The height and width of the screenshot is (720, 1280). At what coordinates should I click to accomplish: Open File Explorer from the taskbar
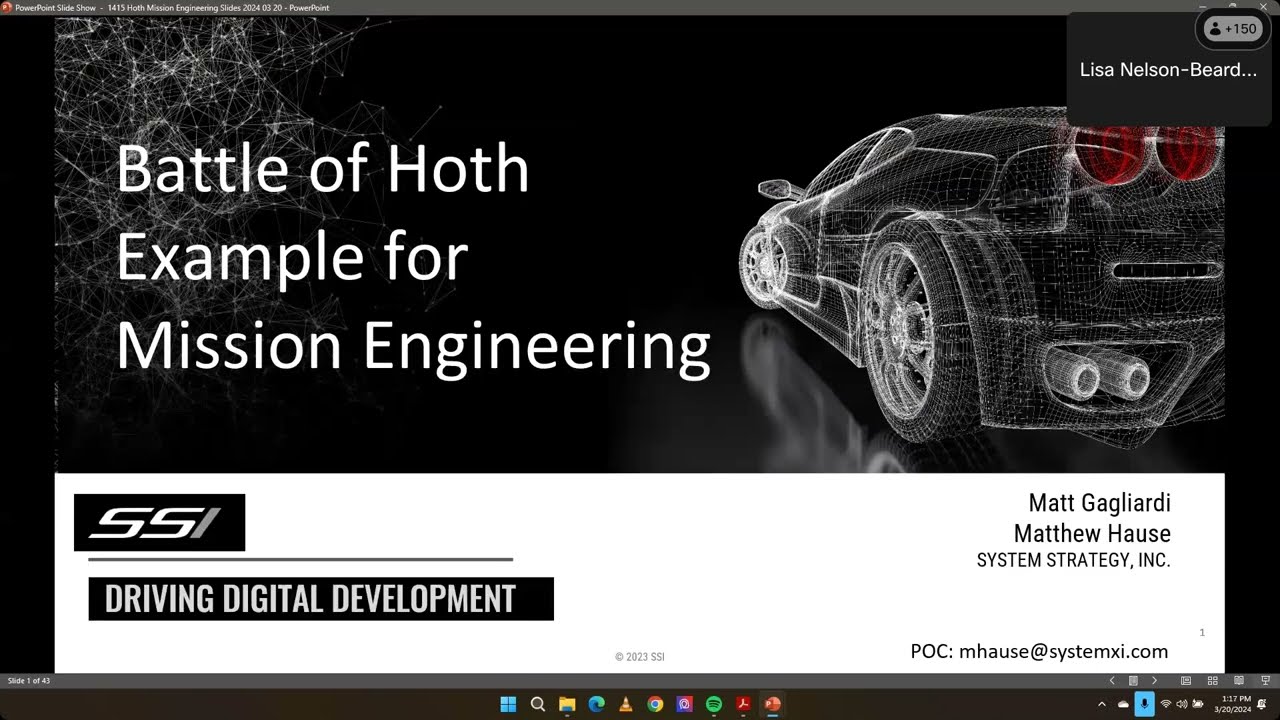tap(567, 704)
